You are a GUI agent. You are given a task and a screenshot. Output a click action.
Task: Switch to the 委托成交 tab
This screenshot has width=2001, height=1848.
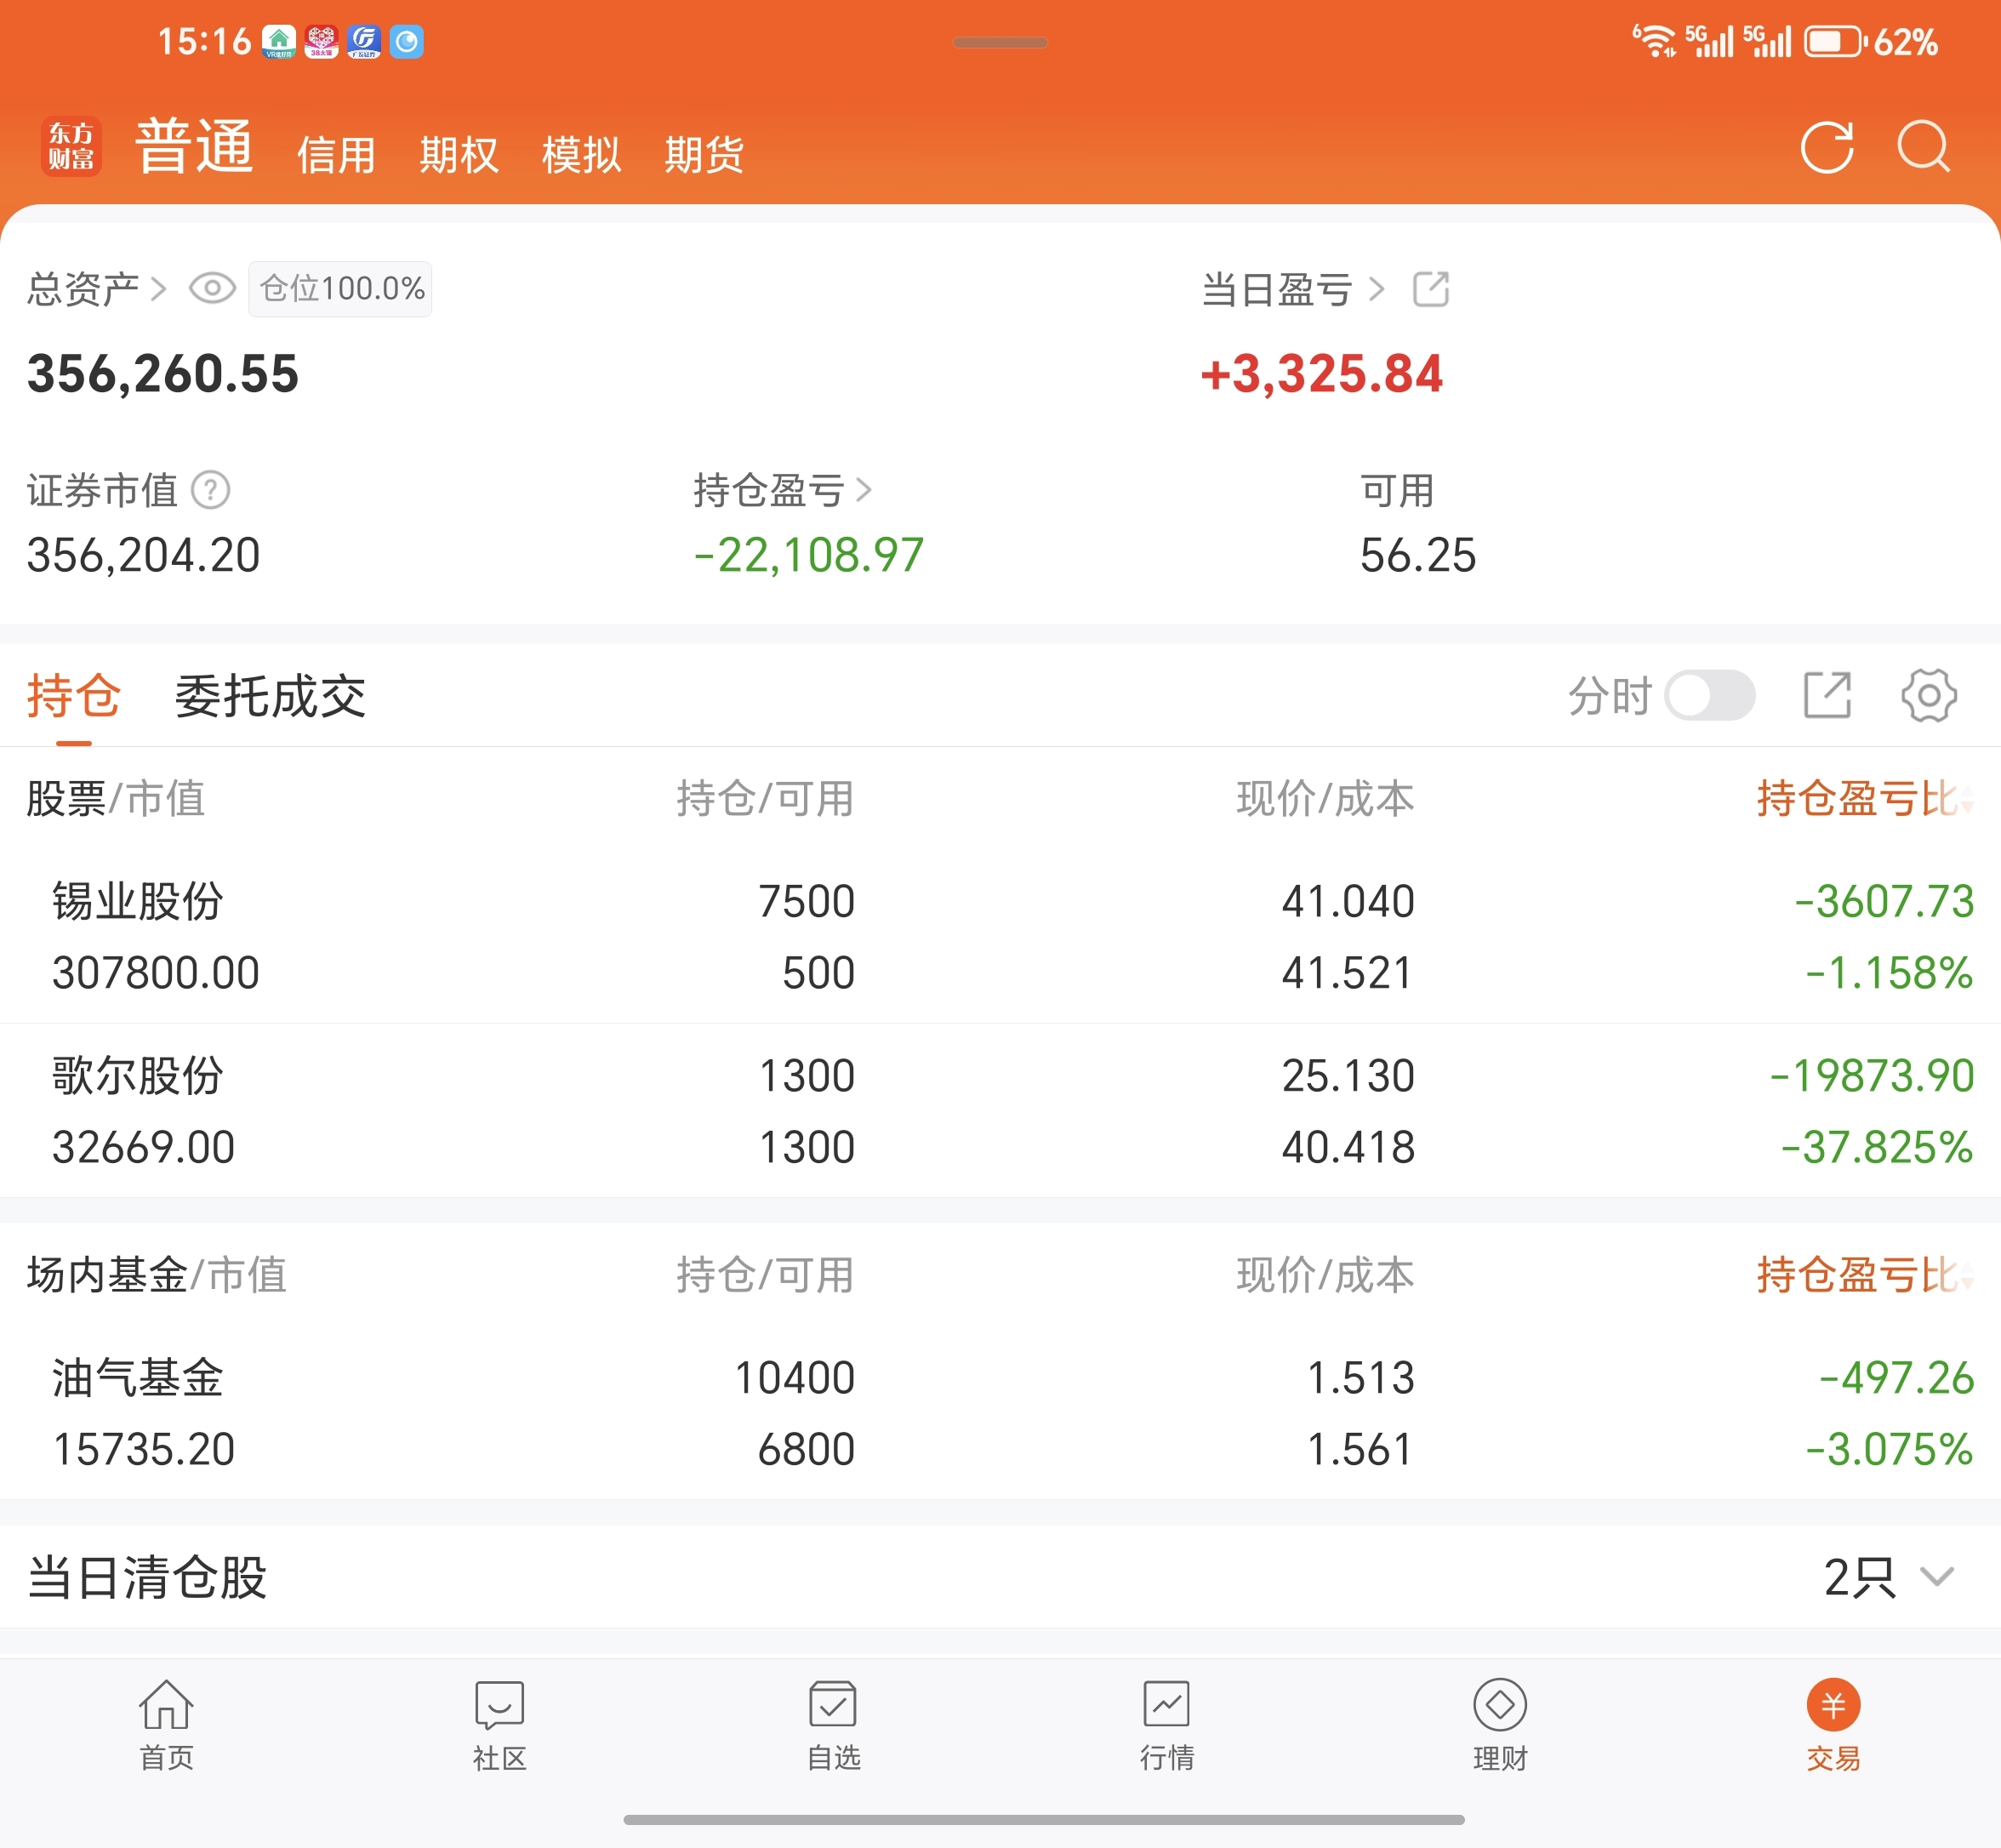click(270, 696)
